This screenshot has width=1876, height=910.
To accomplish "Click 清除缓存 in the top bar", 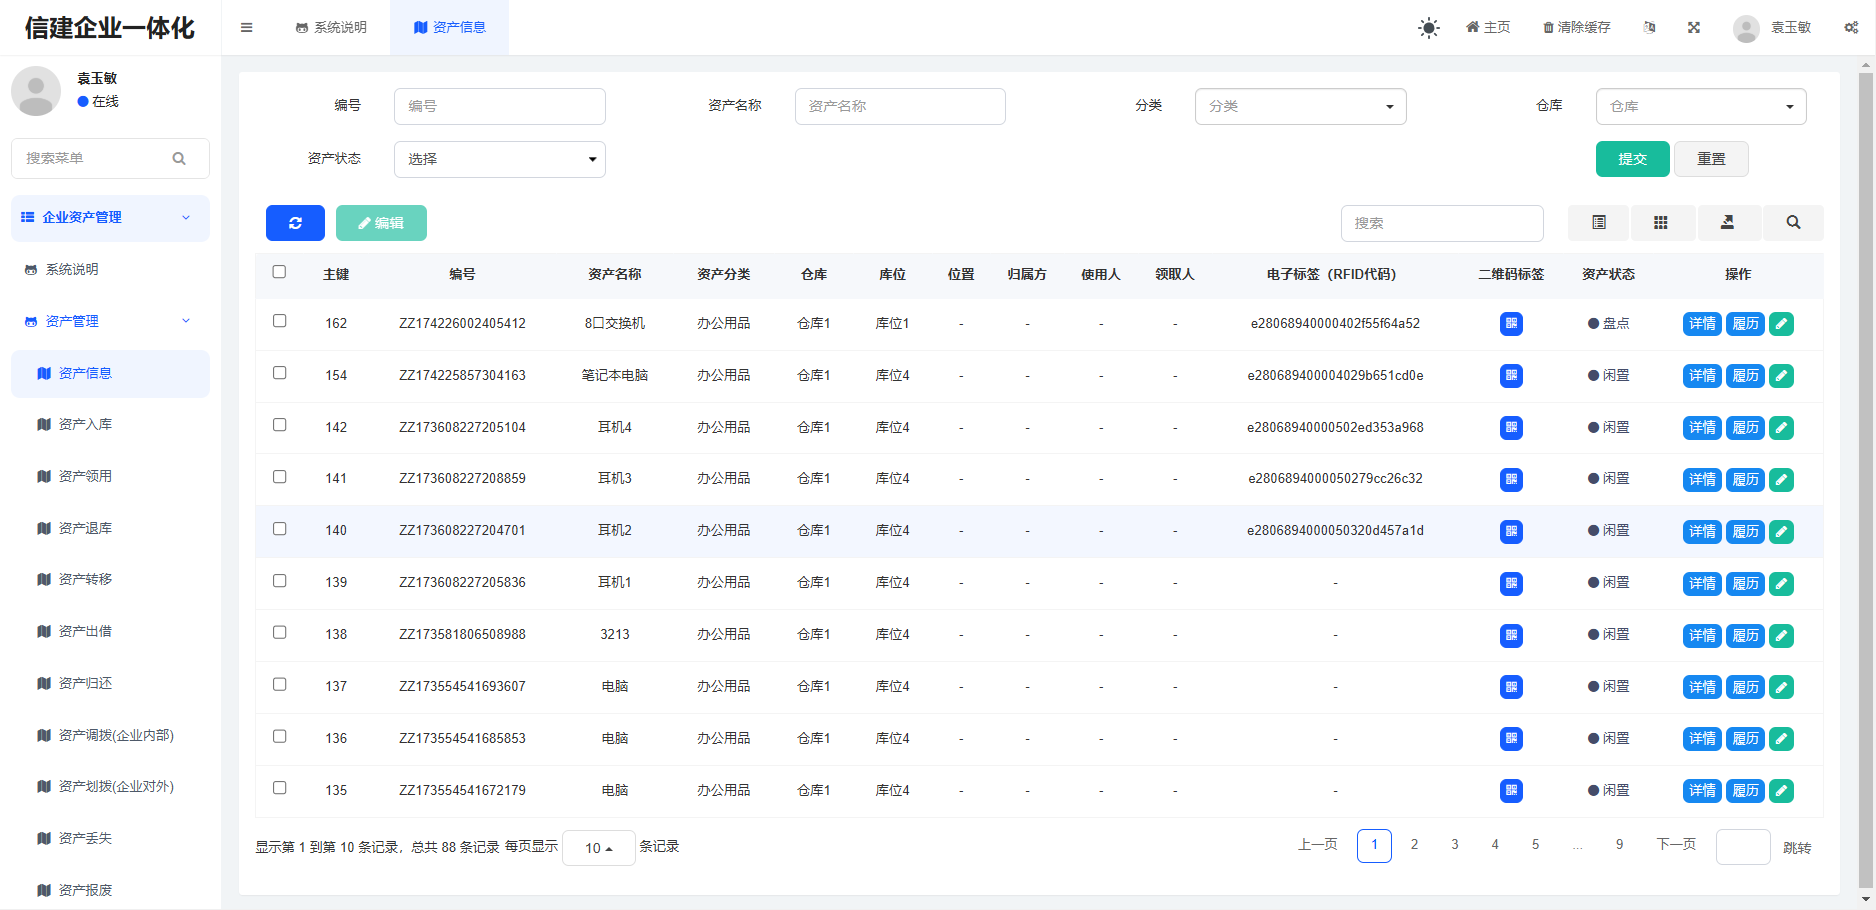I will coord(1577,28).
